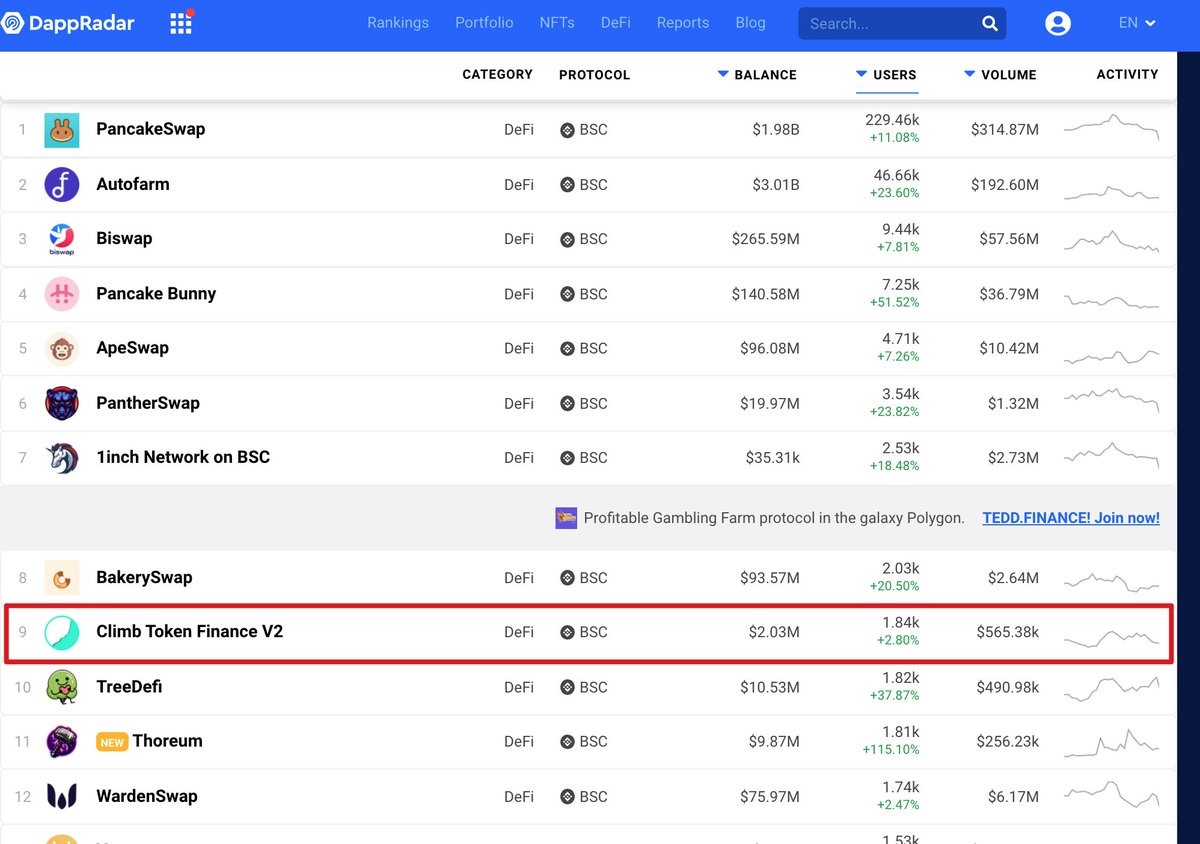Click the $314.87M volume value
This screenshot has height=844, width=1200.
pyautogui.click(x=1005, y=130)
